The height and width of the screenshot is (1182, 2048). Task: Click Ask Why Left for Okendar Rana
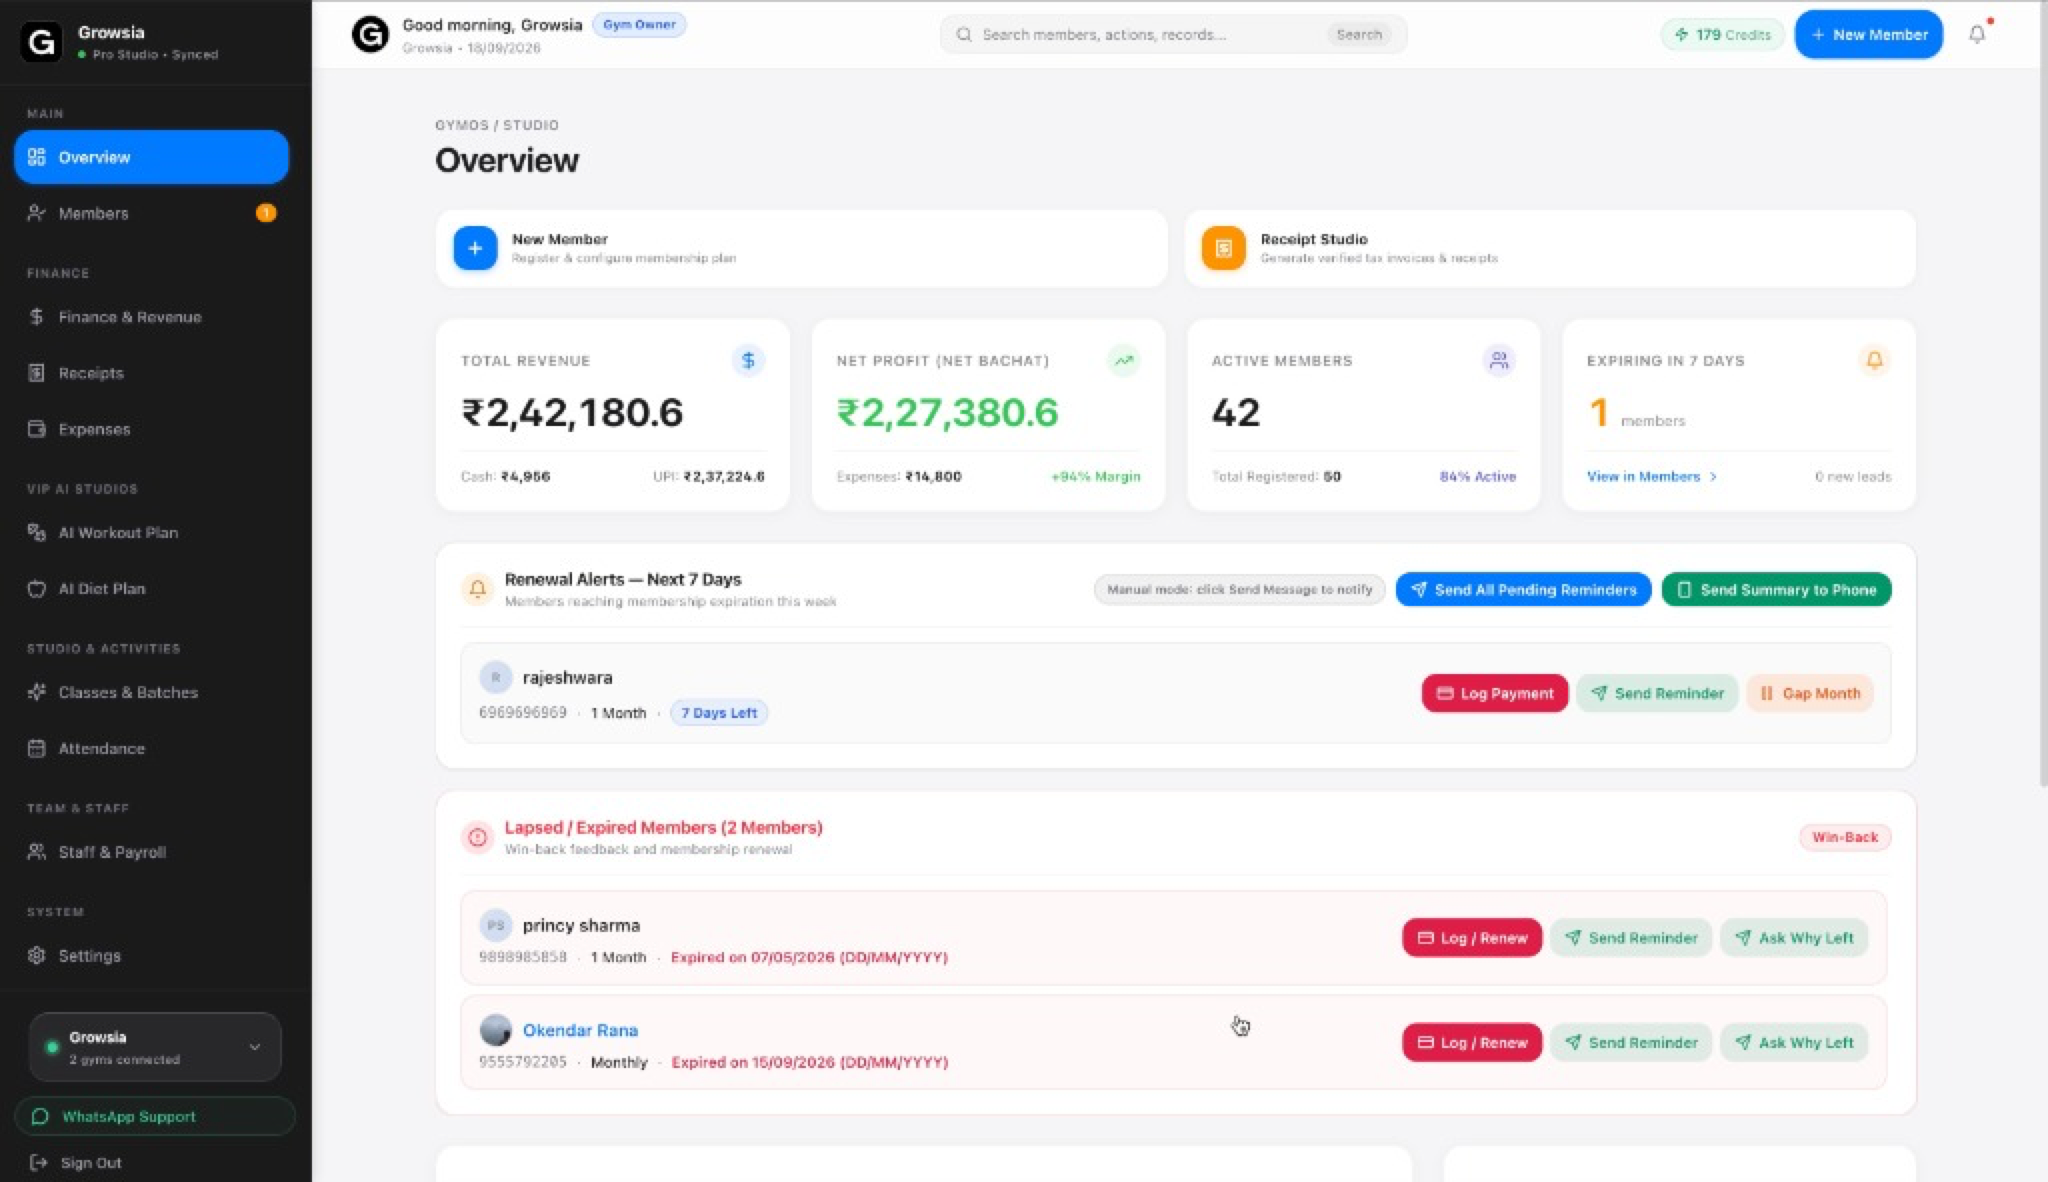1794,1043
